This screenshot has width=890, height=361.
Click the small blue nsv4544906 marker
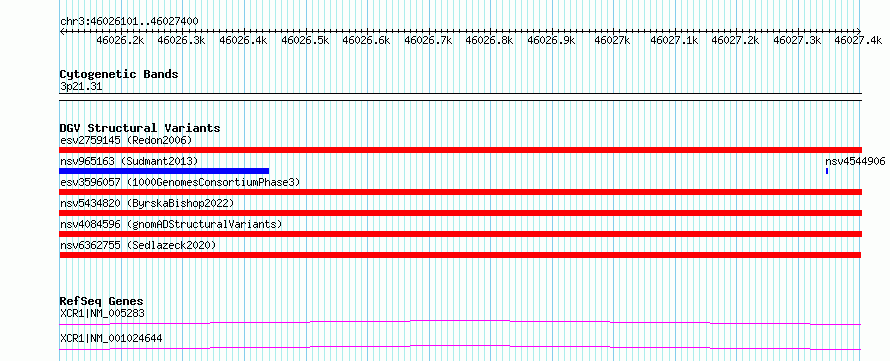point(827,171)
